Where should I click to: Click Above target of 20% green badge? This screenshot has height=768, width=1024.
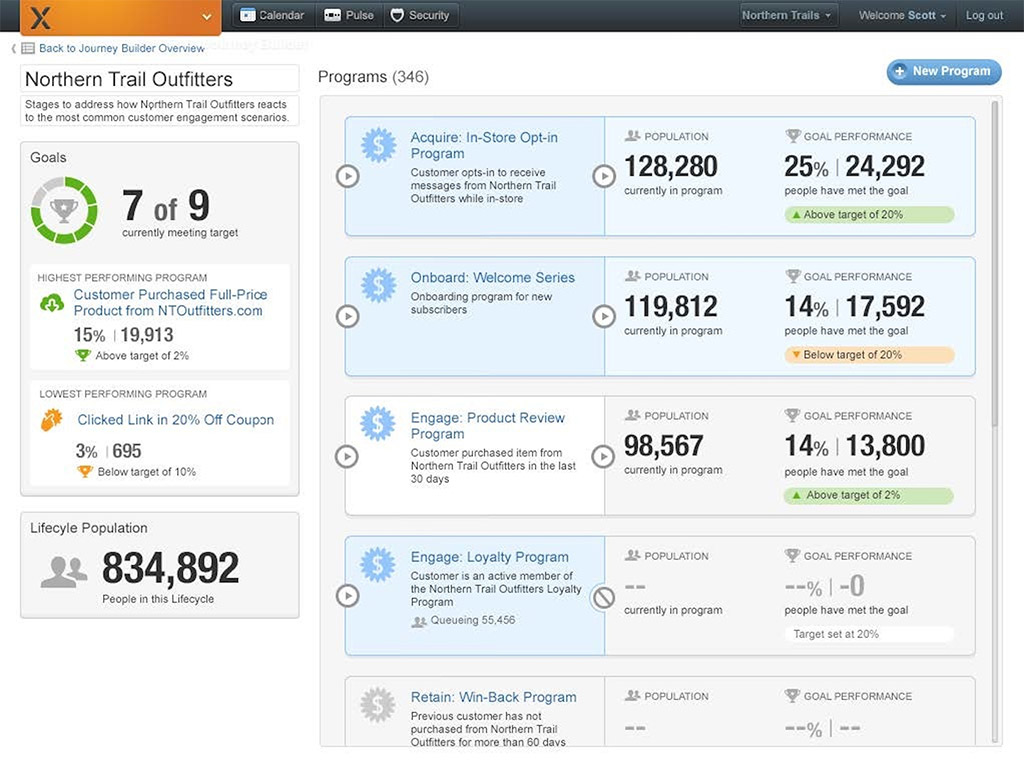tap(869, 214)
